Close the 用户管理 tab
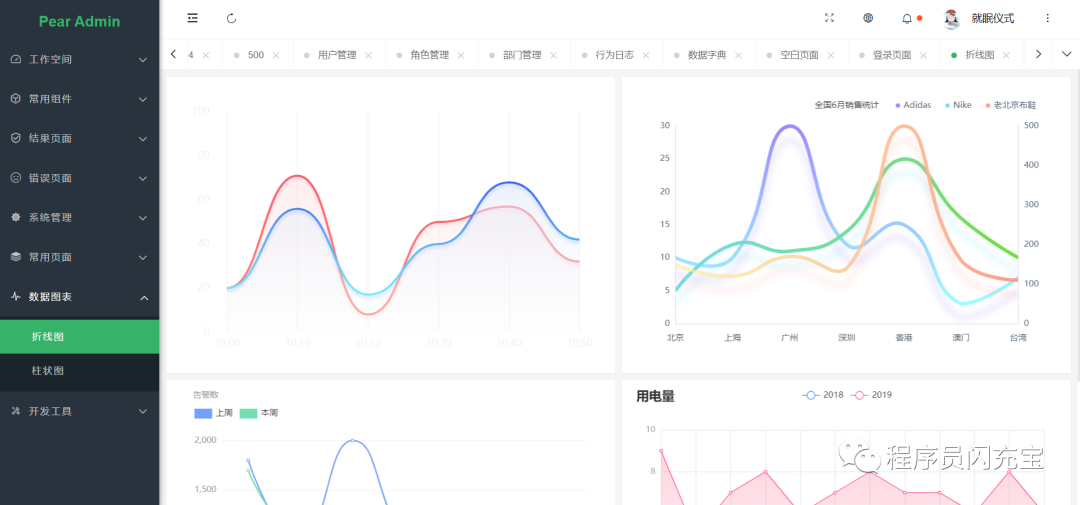The image size is (1080, 505). pos(368,55)
